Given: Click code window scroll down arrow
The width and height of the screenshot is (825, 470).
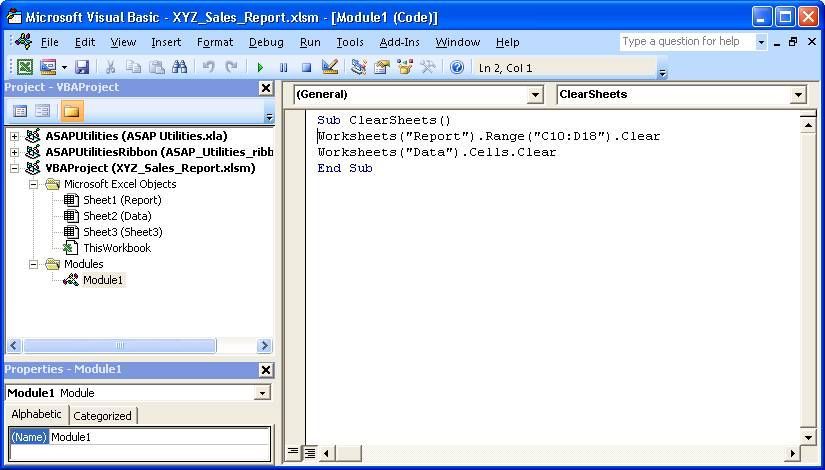Looking at the screenshot, I should click(x=808, y=436).
